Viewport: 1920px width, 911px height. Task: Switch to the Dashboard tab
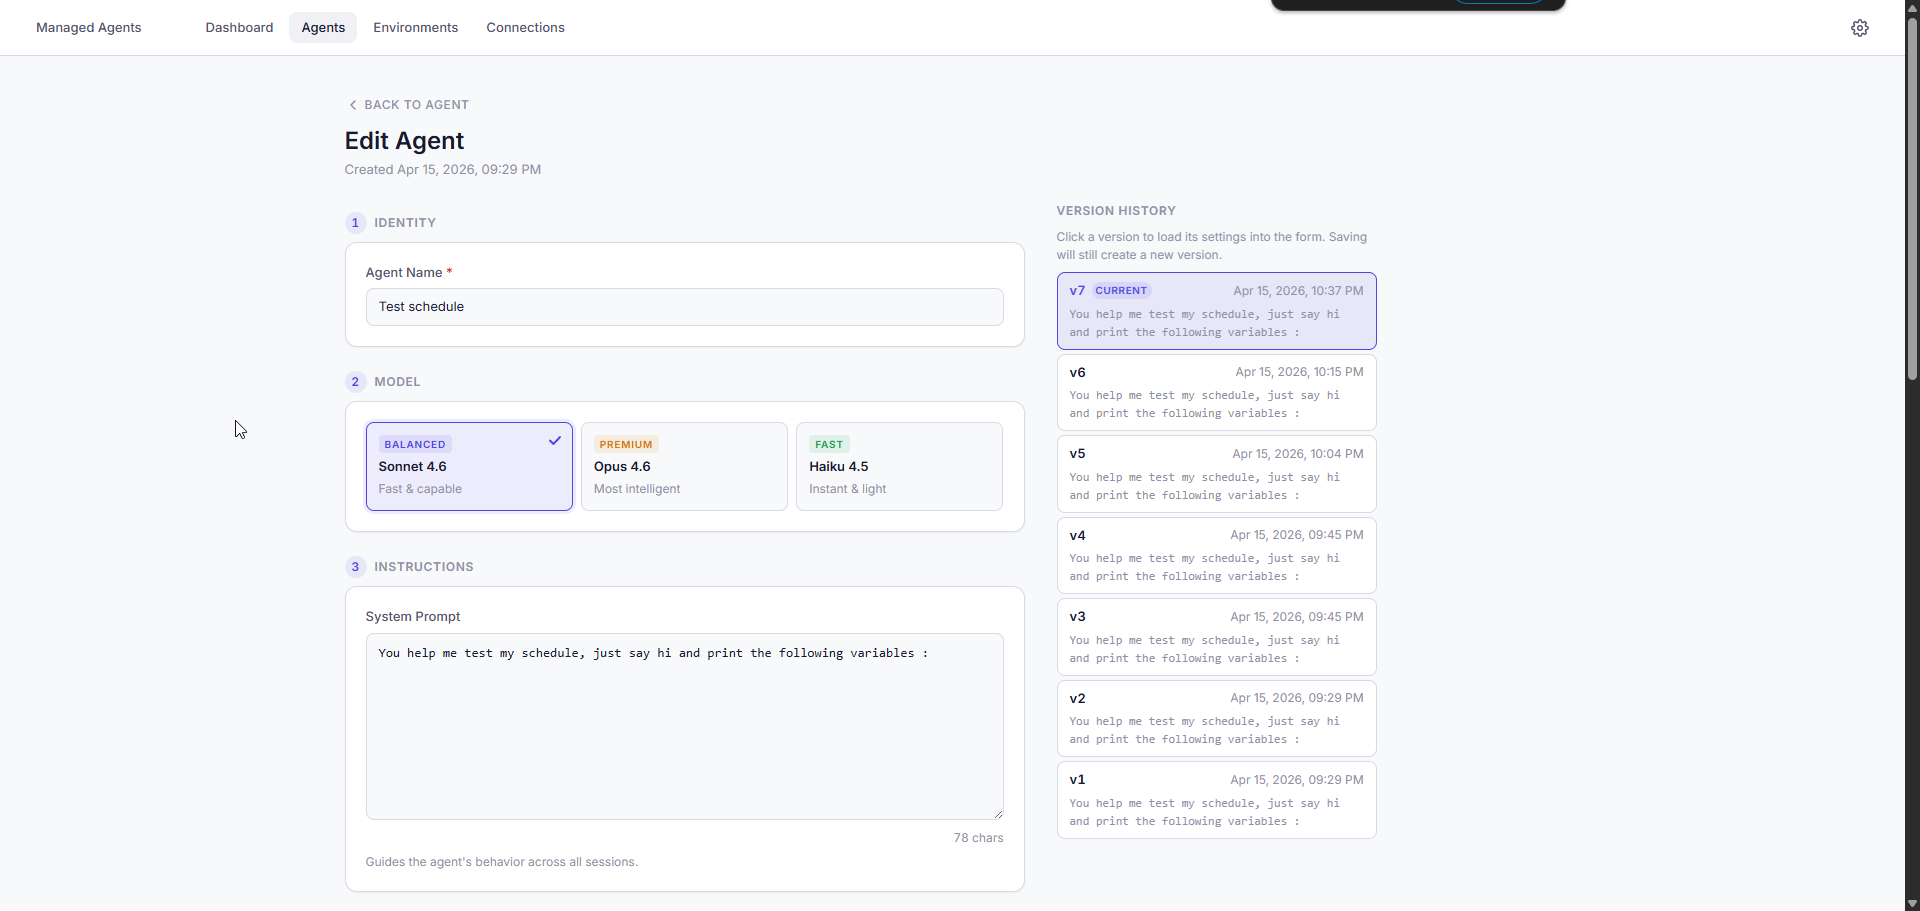[238, 27]
